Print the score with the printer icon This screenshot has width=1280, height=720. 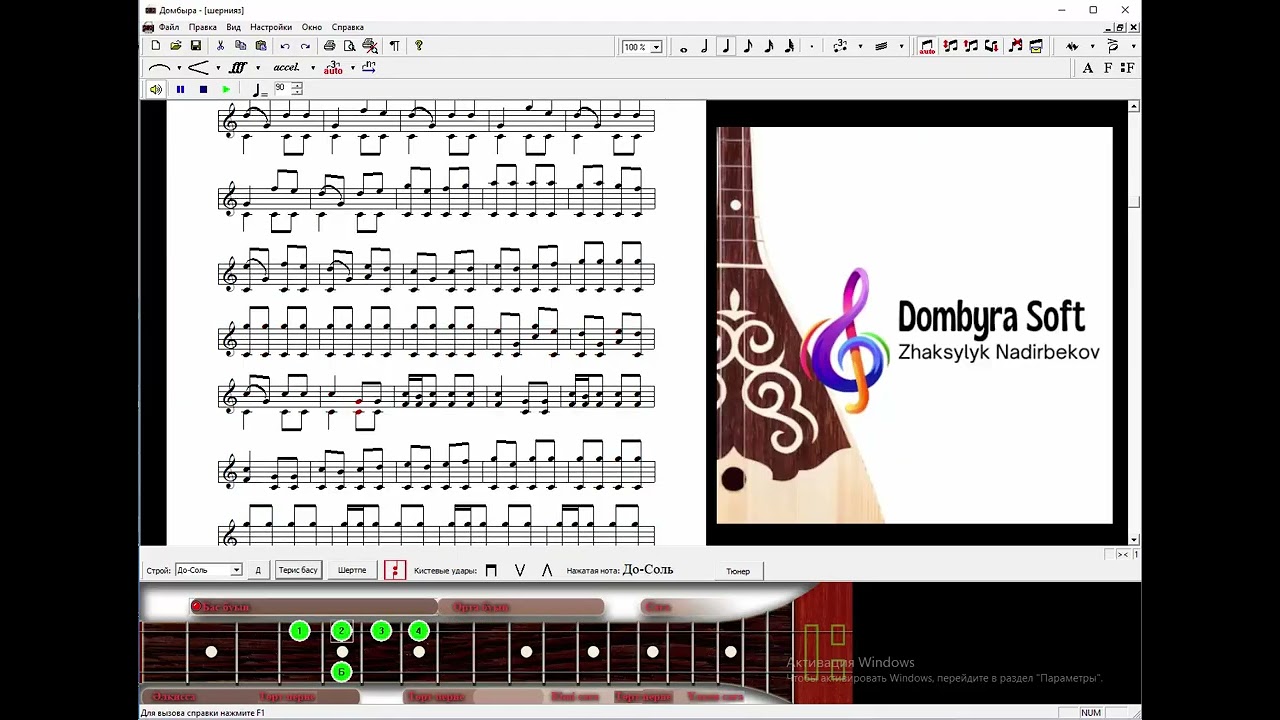tap(329, 46)
